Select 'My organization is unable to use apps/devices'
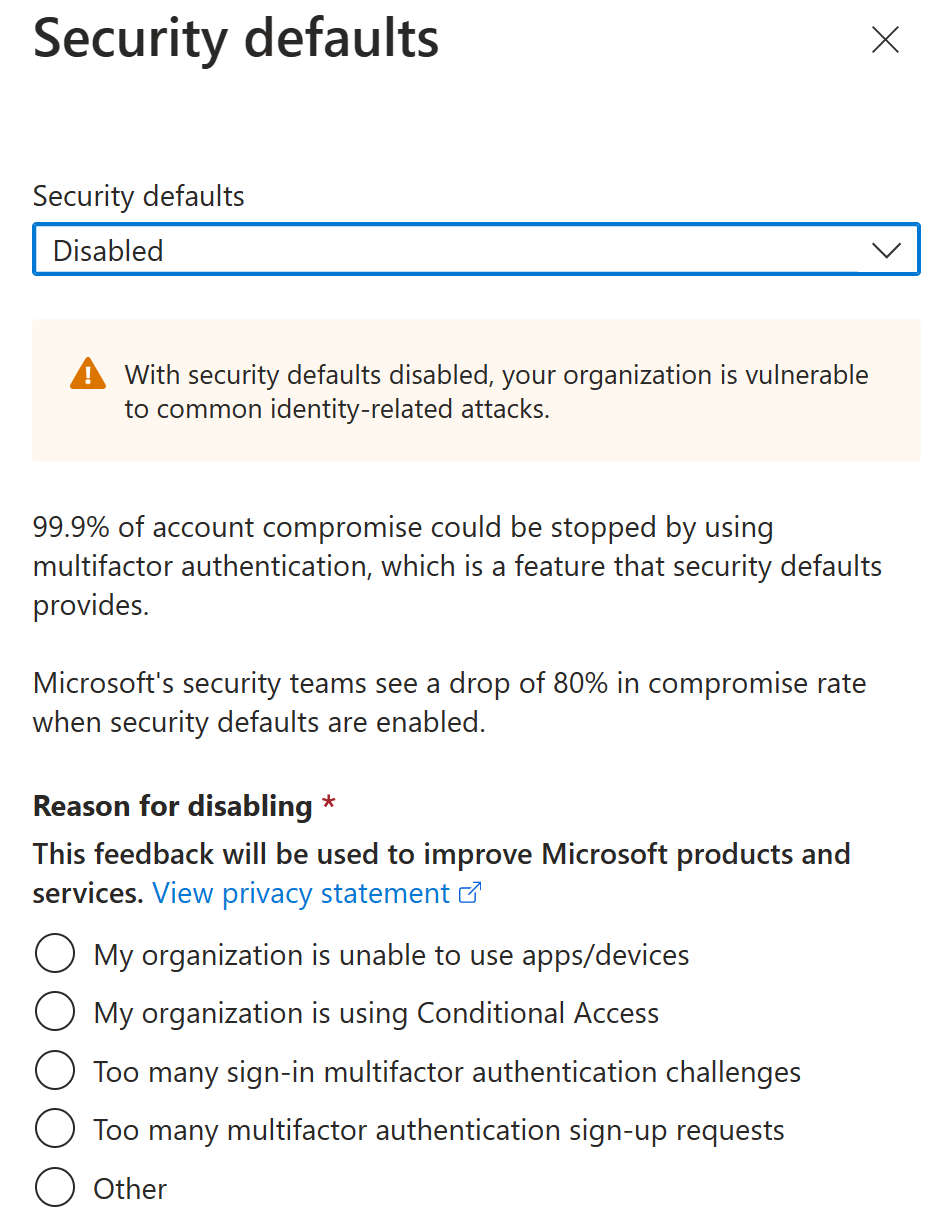Viewport: 949px width, 1225px height. coord(55,954)
